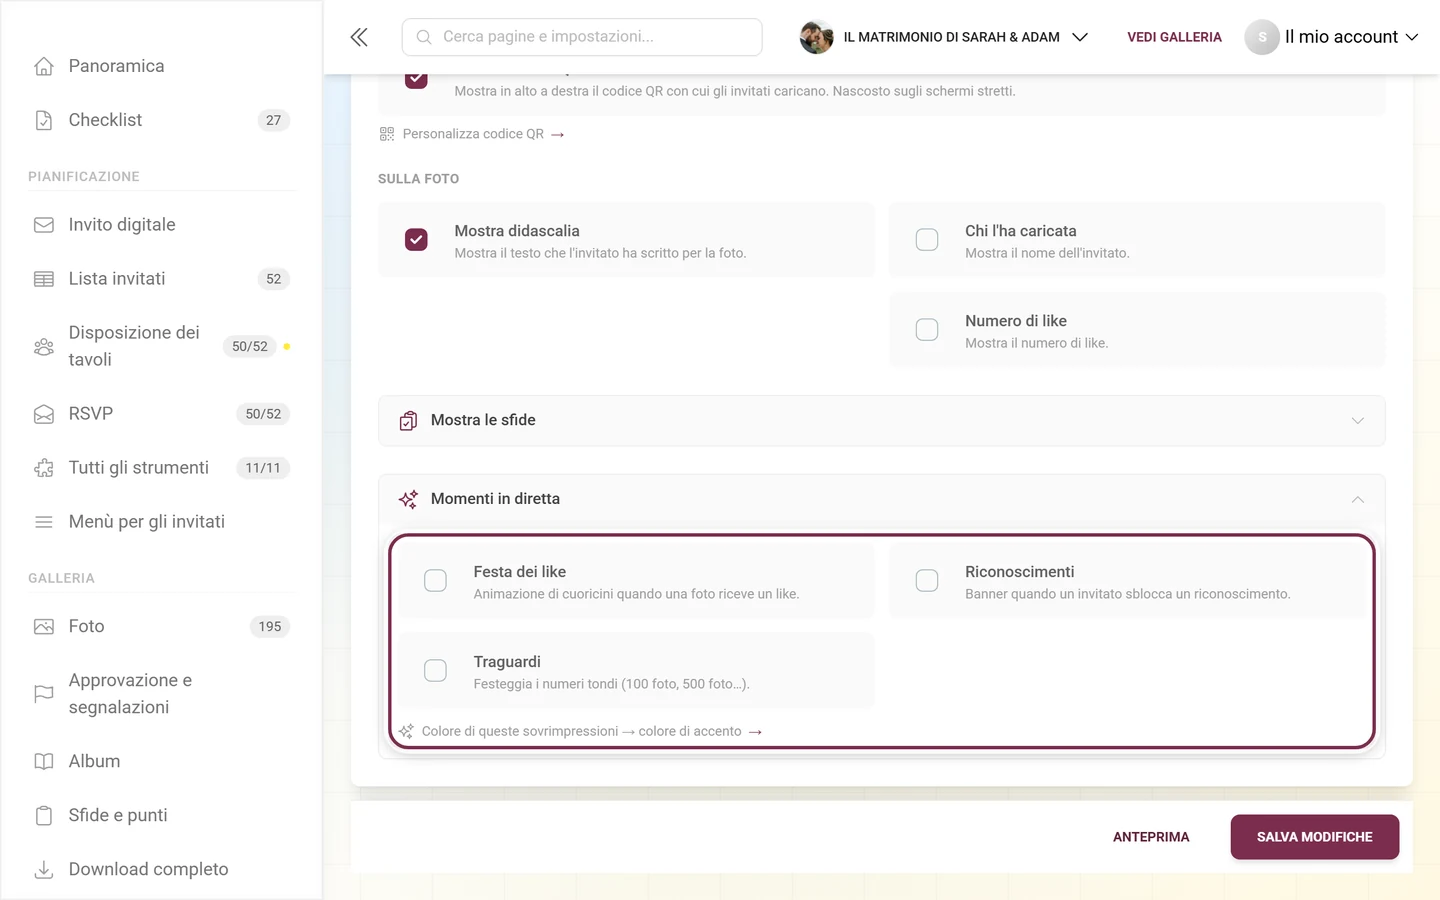
Task: Click the Invito digitale envelope icon
Action: (44, 225)
